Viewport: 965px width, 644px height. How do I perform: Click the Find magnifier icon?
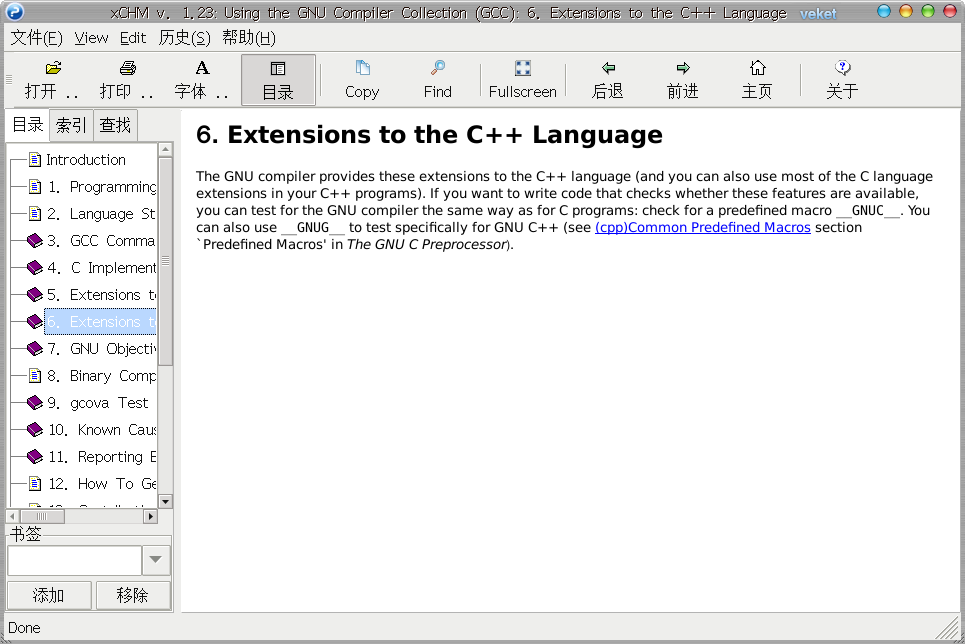(438, 68)
